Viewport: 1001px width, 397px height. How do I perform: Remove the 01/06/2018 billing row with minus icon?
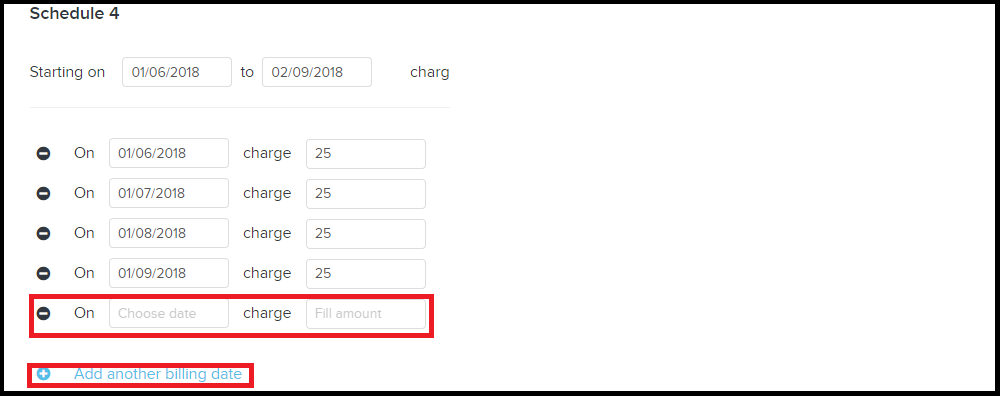[43, 154]
